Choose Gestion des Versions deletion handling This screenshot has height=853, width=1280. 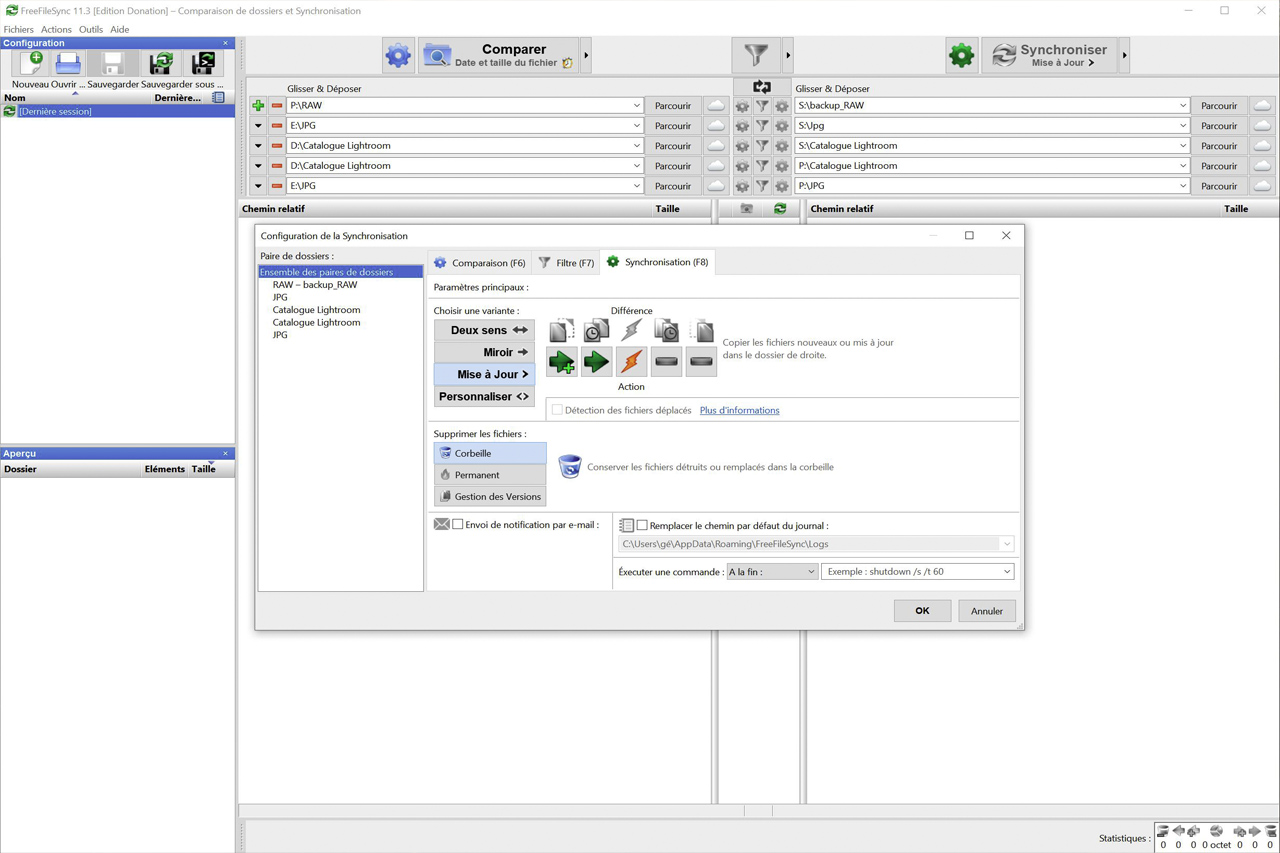point(490,497)
